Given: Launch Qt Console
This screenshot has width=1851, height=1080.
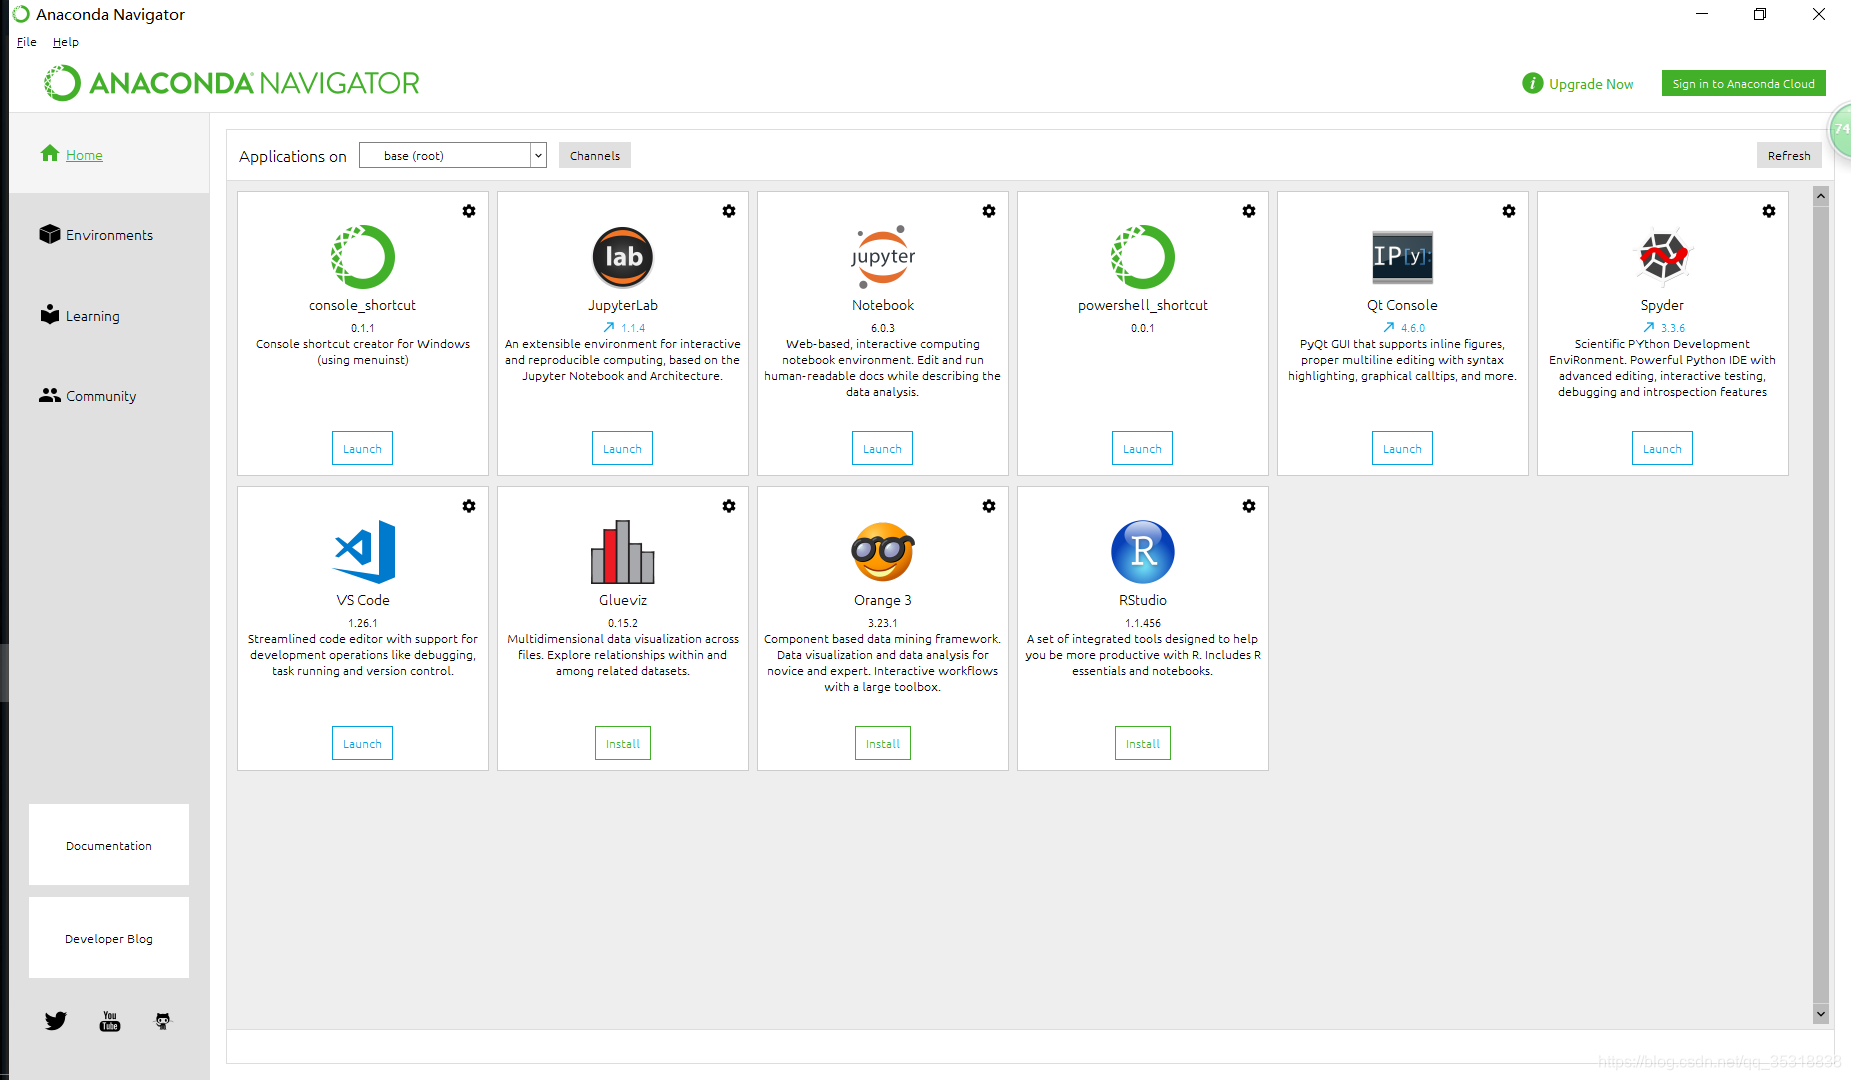Looking at the screenshot, I should coord(1402,449).
